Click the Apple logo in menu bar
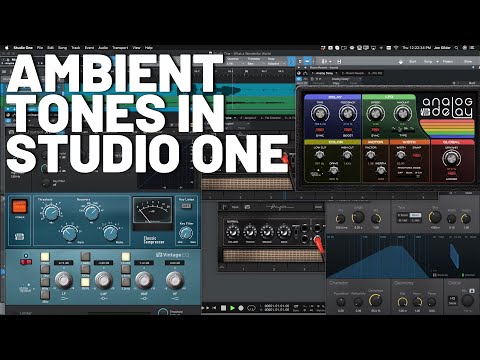This screenshot has height=360, width=480. point(6,48)
